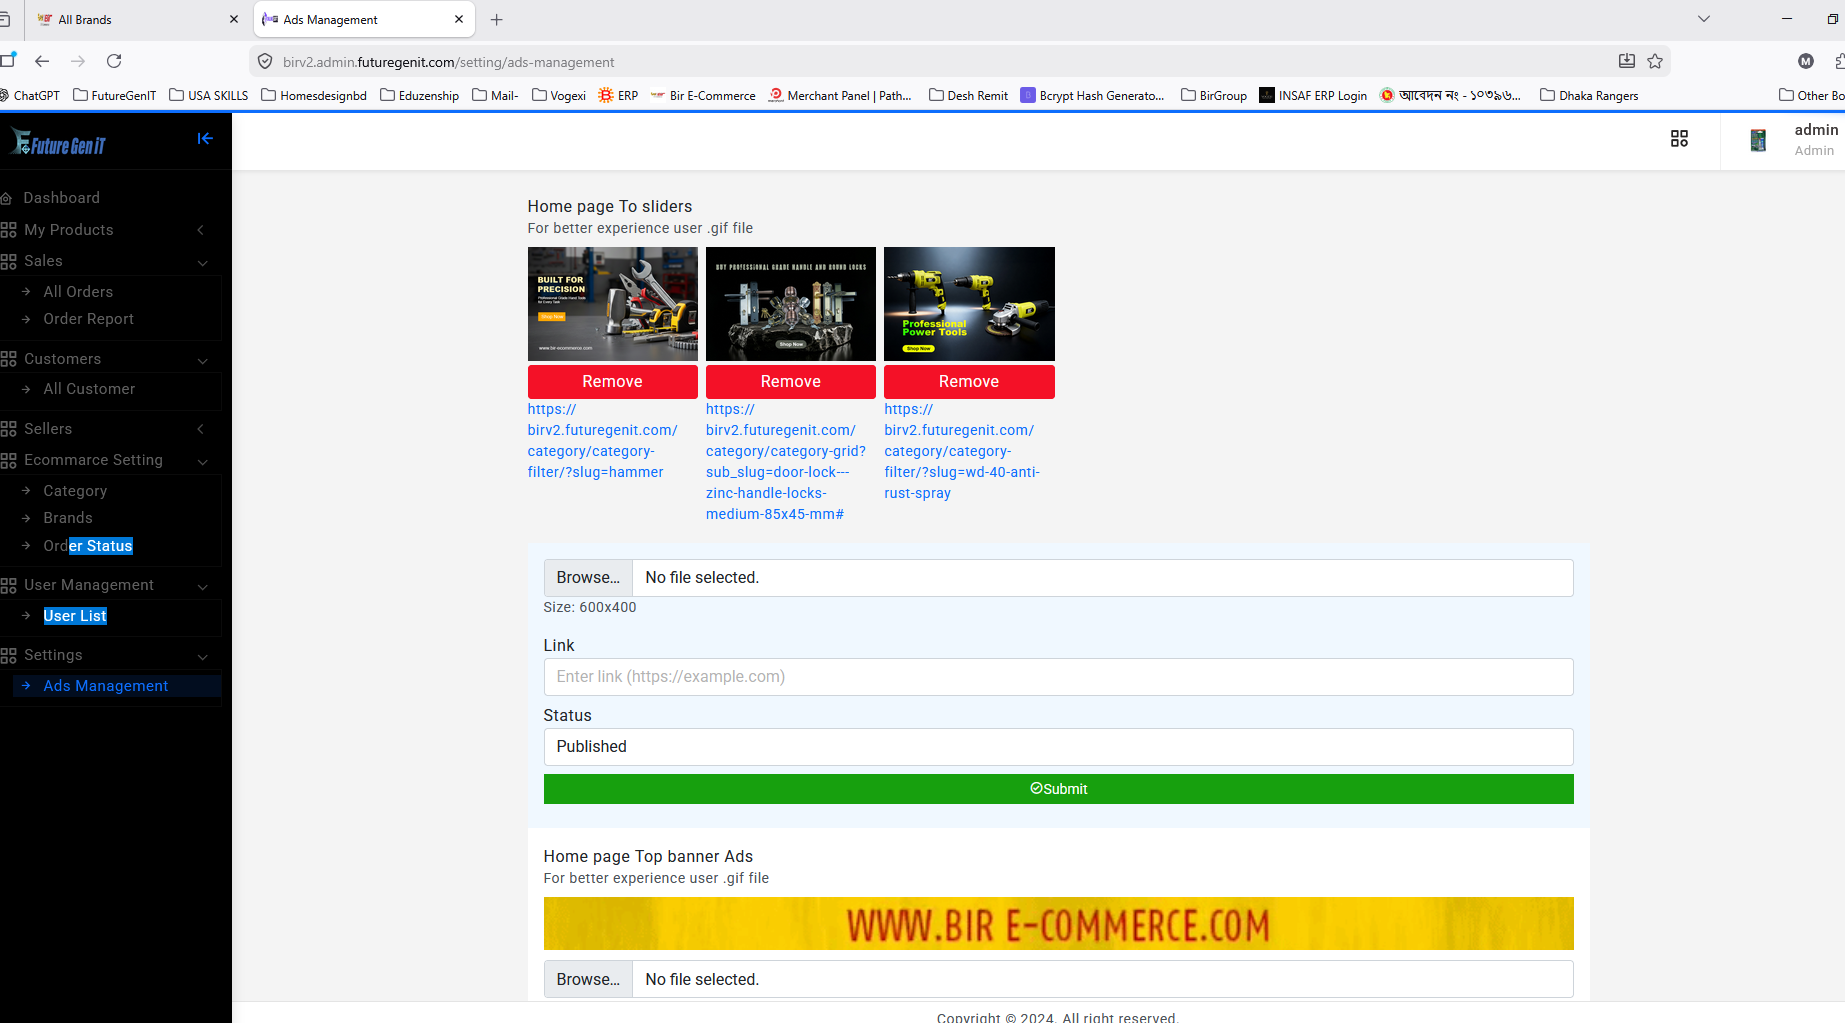The image size is (1845, 1023).
Task: Open the ChatGPT bookmark
Action: [31, 96]
